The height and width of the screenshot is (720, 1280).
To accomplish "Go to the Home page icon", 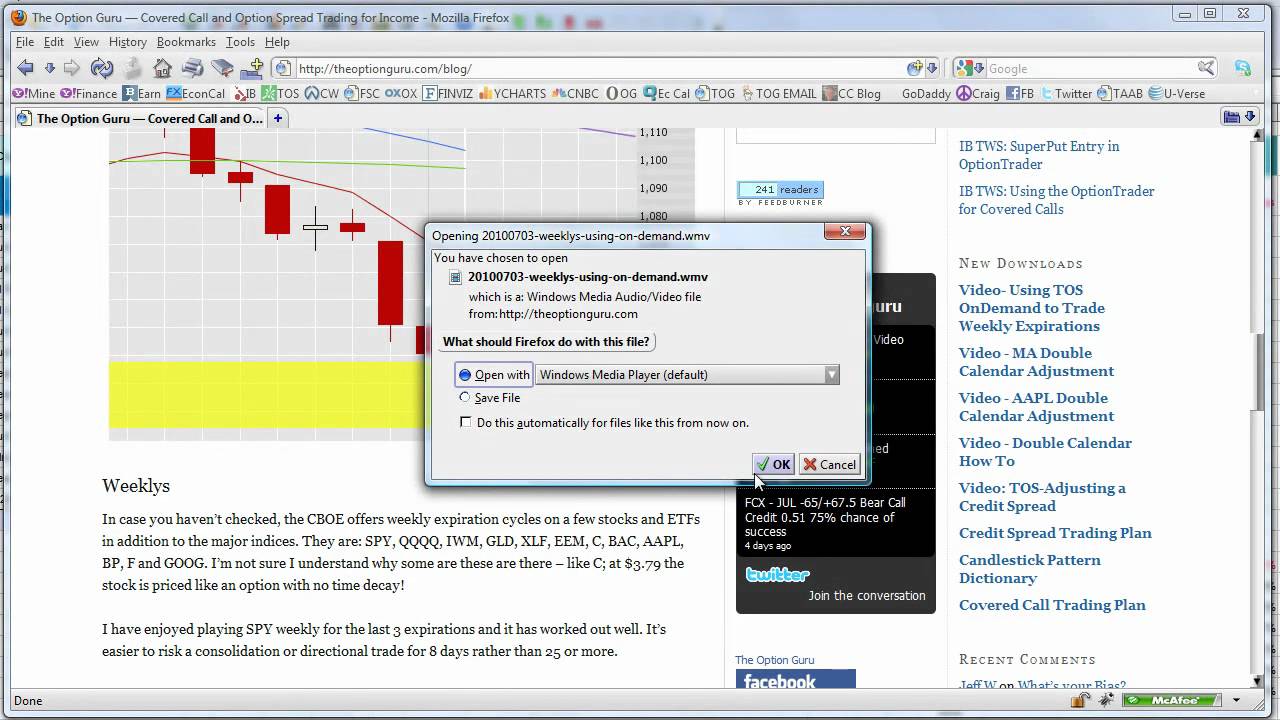I will pos(162,68).
